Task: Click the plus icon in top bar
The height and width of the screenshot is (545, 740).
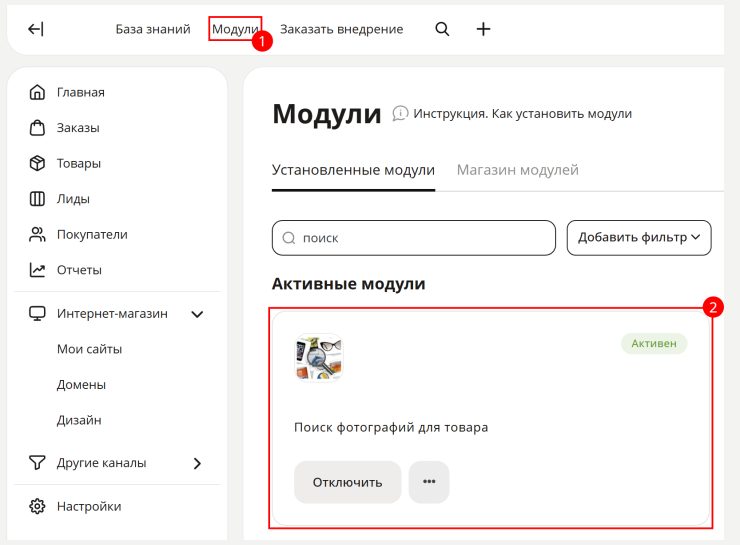Action: [x=483, y=29]
